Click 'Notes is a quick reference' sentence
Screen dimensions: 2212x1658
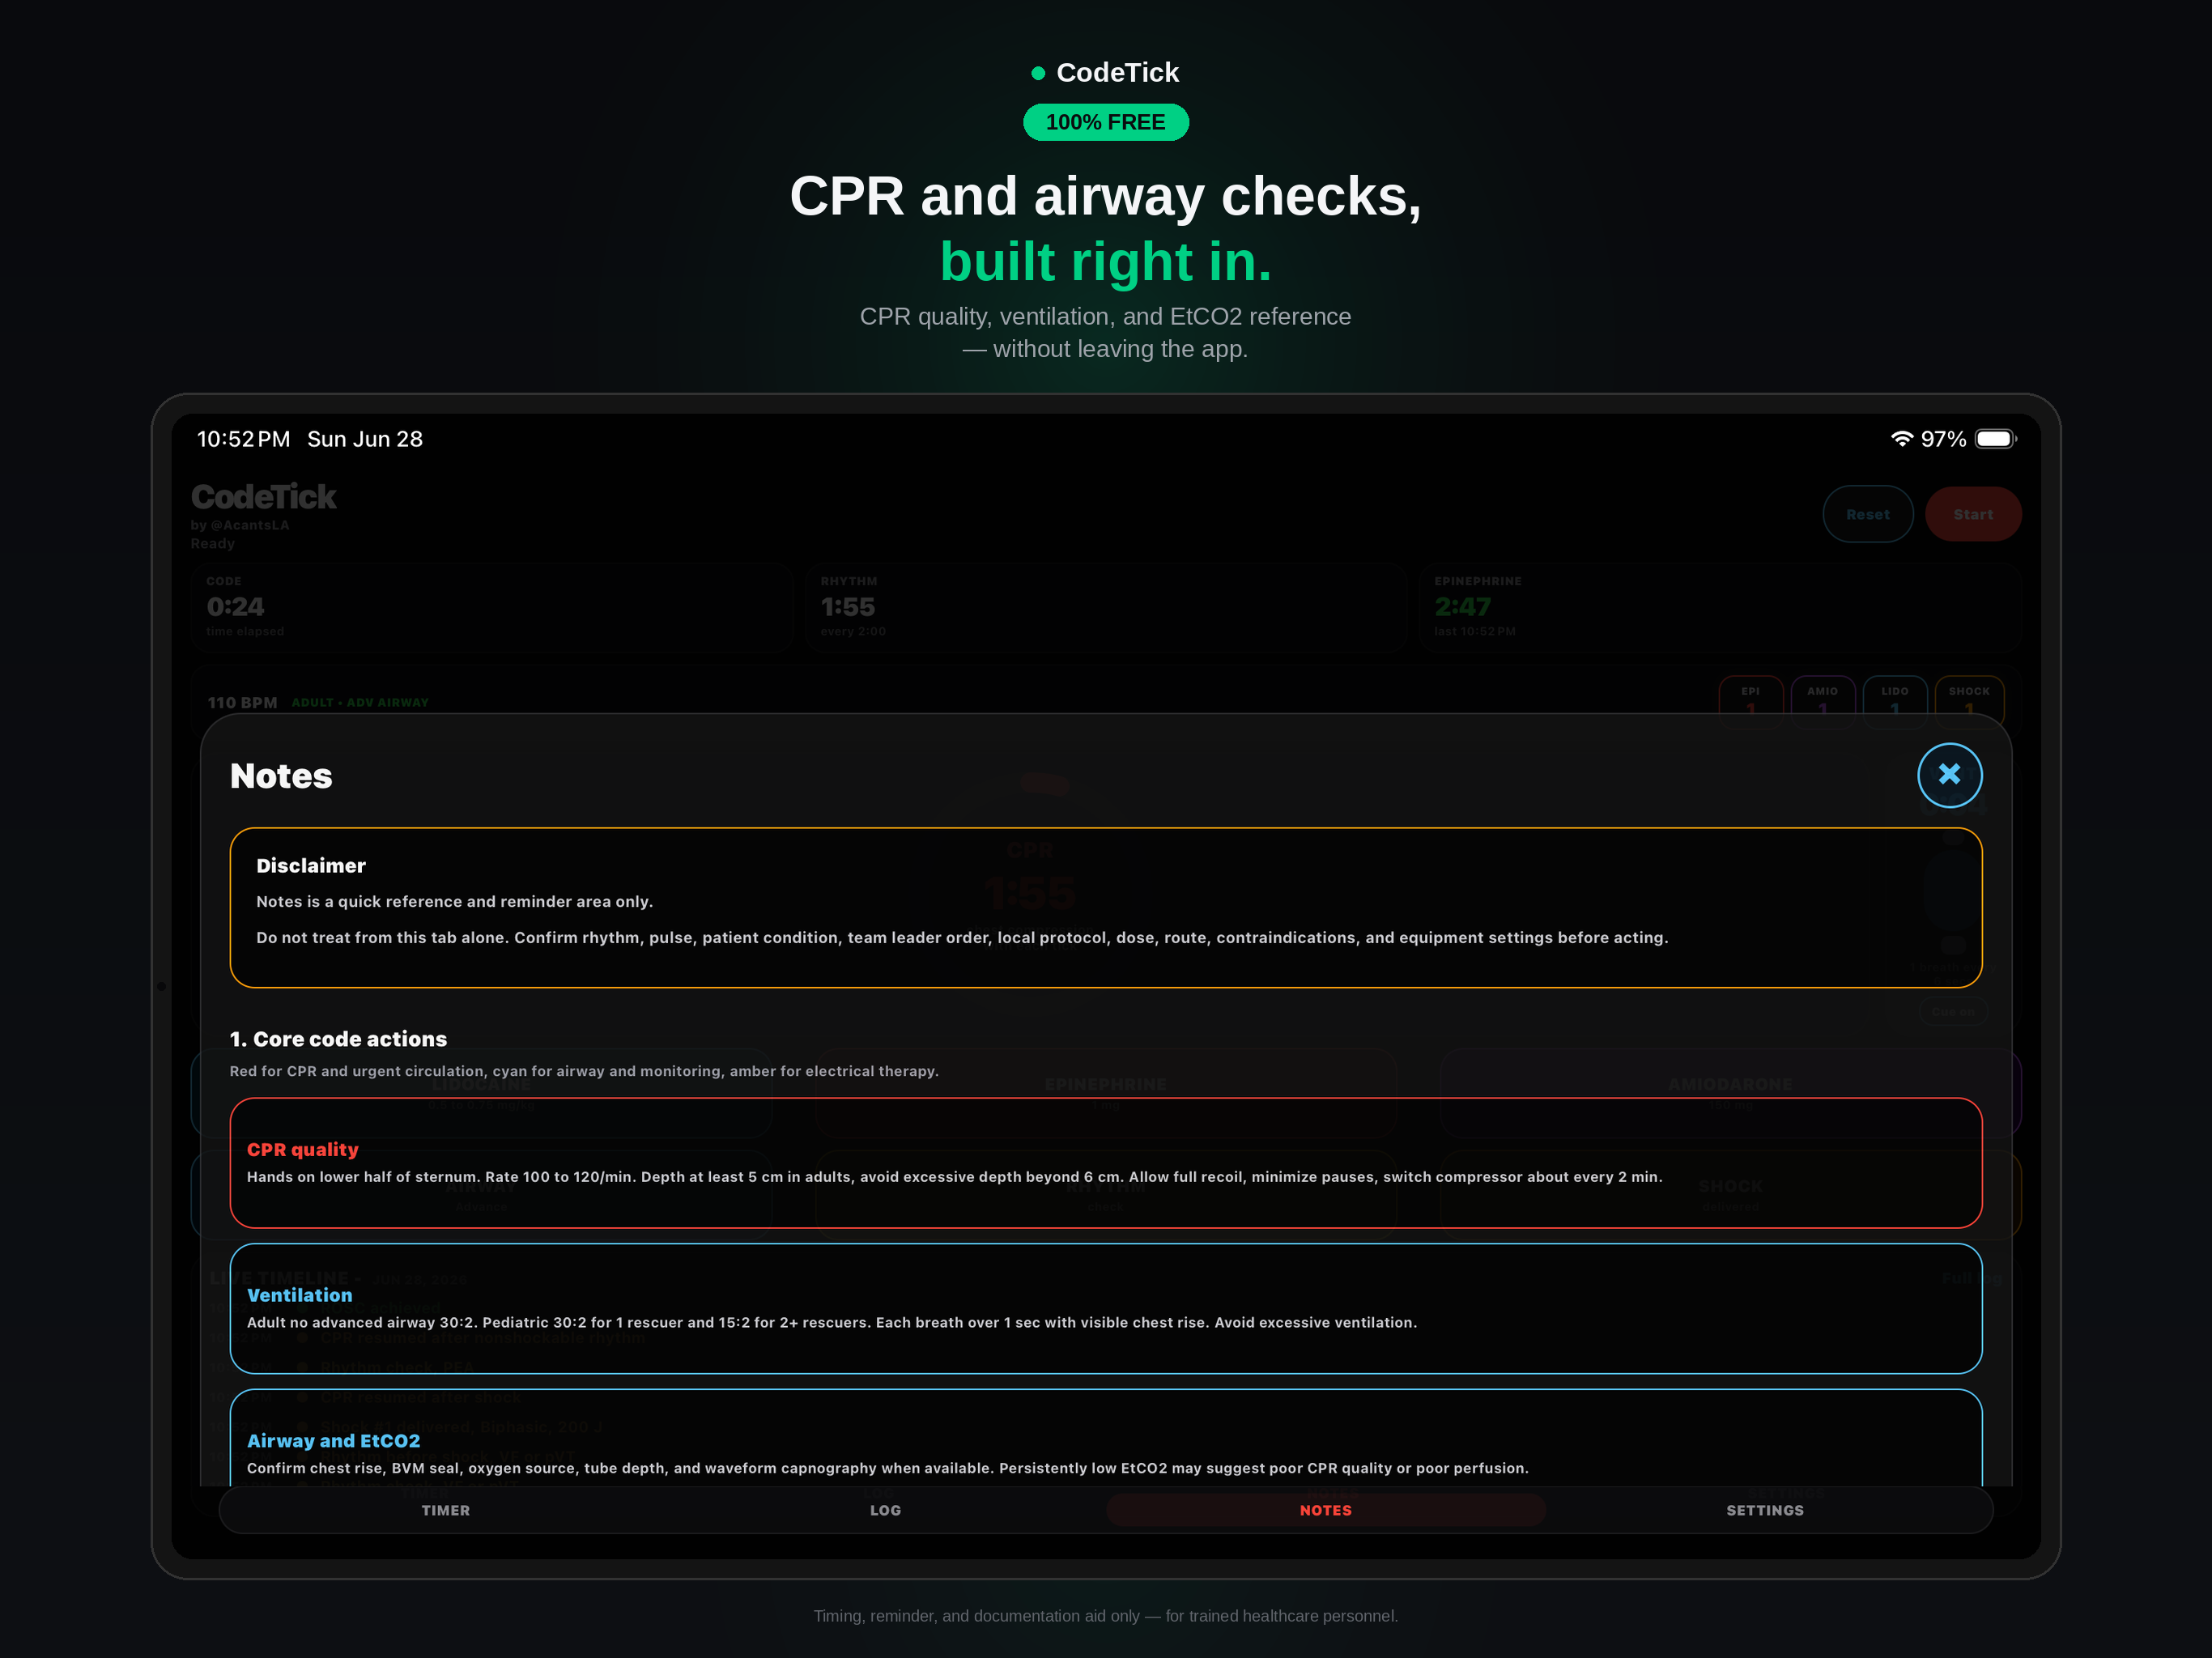pyautogui.click(x=454, y=901)
